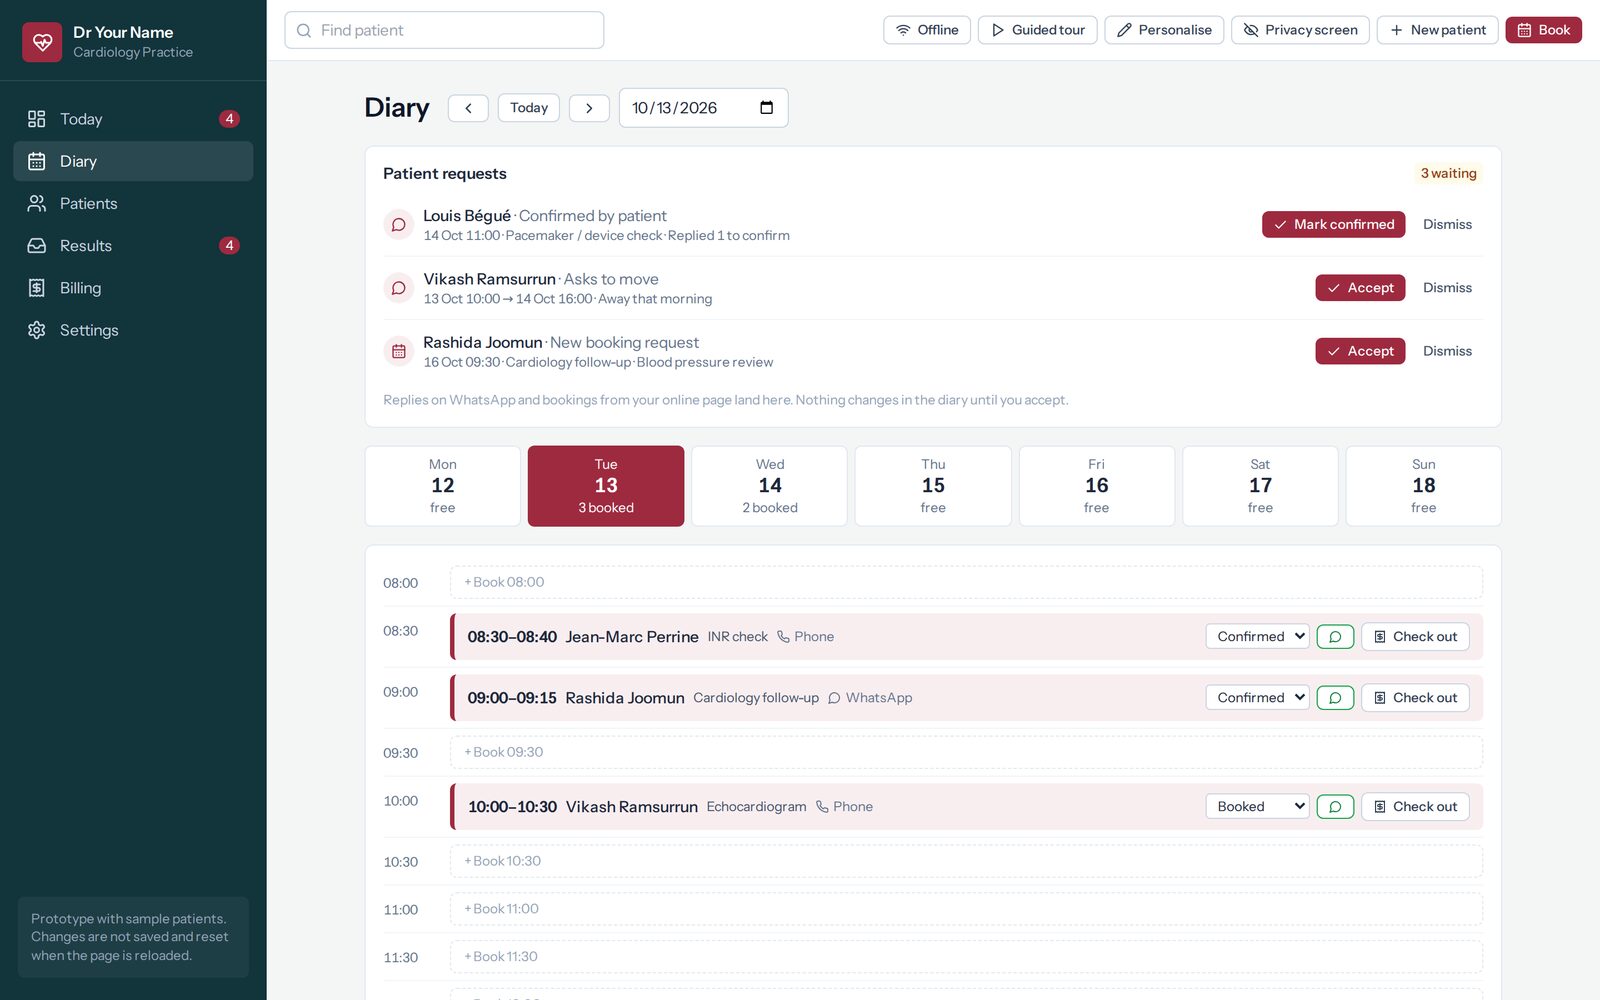Select Sun 18 day tab

(1424, 486)
